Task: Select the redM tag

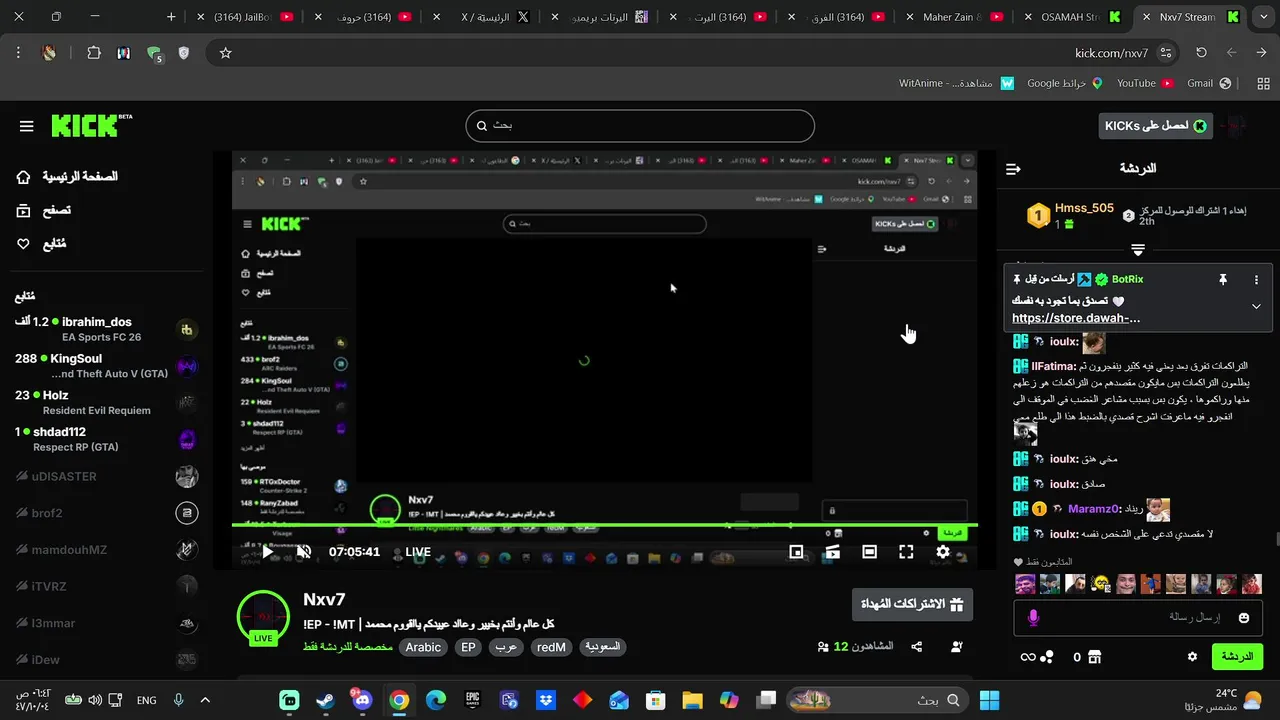Action: 551,647
